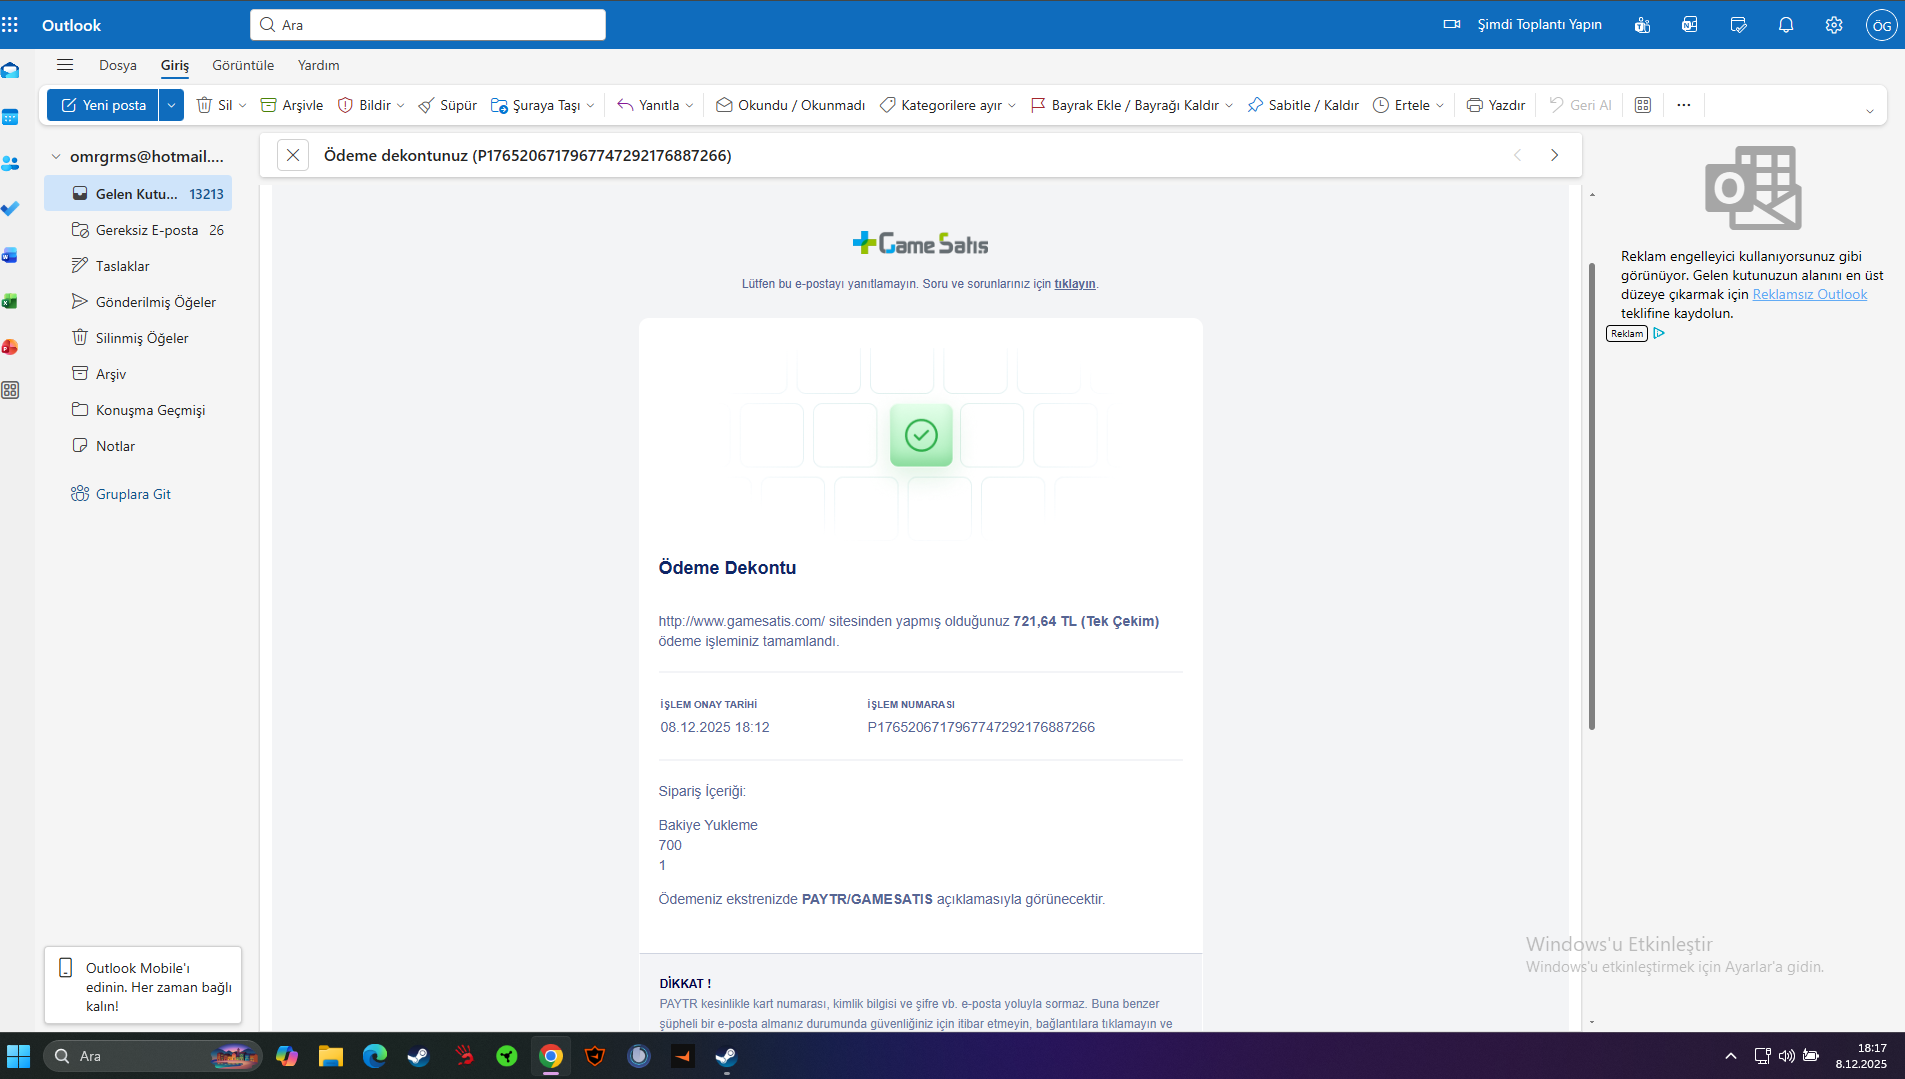This screenshot has width=1905, height=1079.
Task: Open the Calendar icon in left rail
Action: [10, 117]
